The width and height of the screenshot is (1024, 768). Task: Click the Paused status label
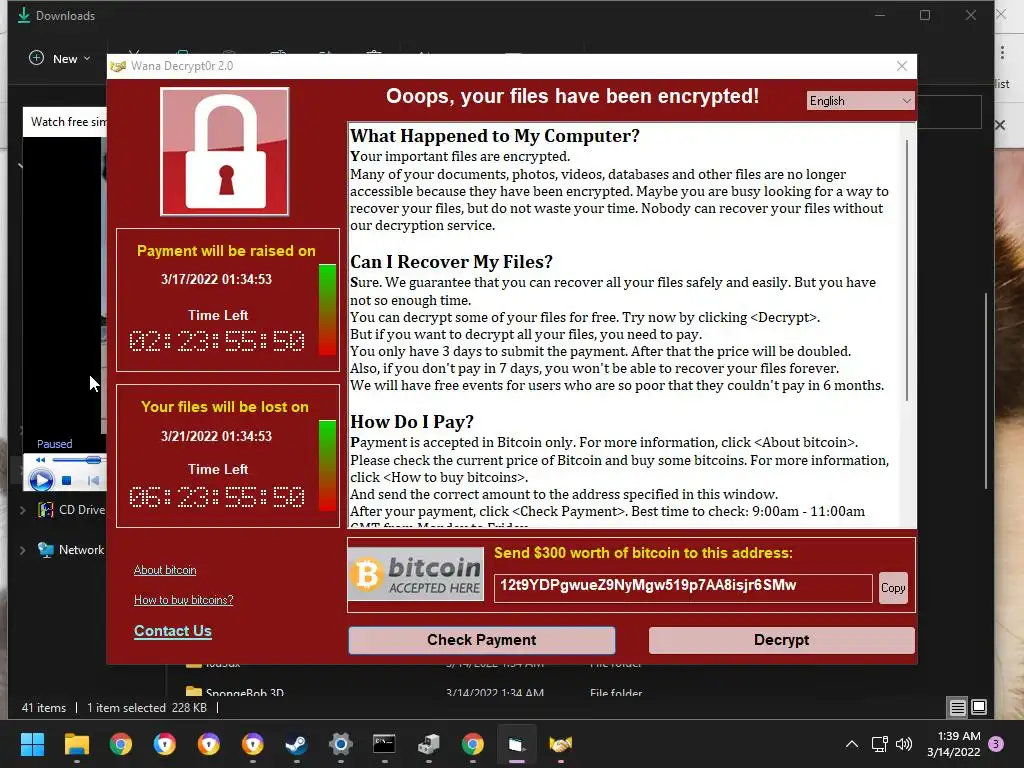54,444
